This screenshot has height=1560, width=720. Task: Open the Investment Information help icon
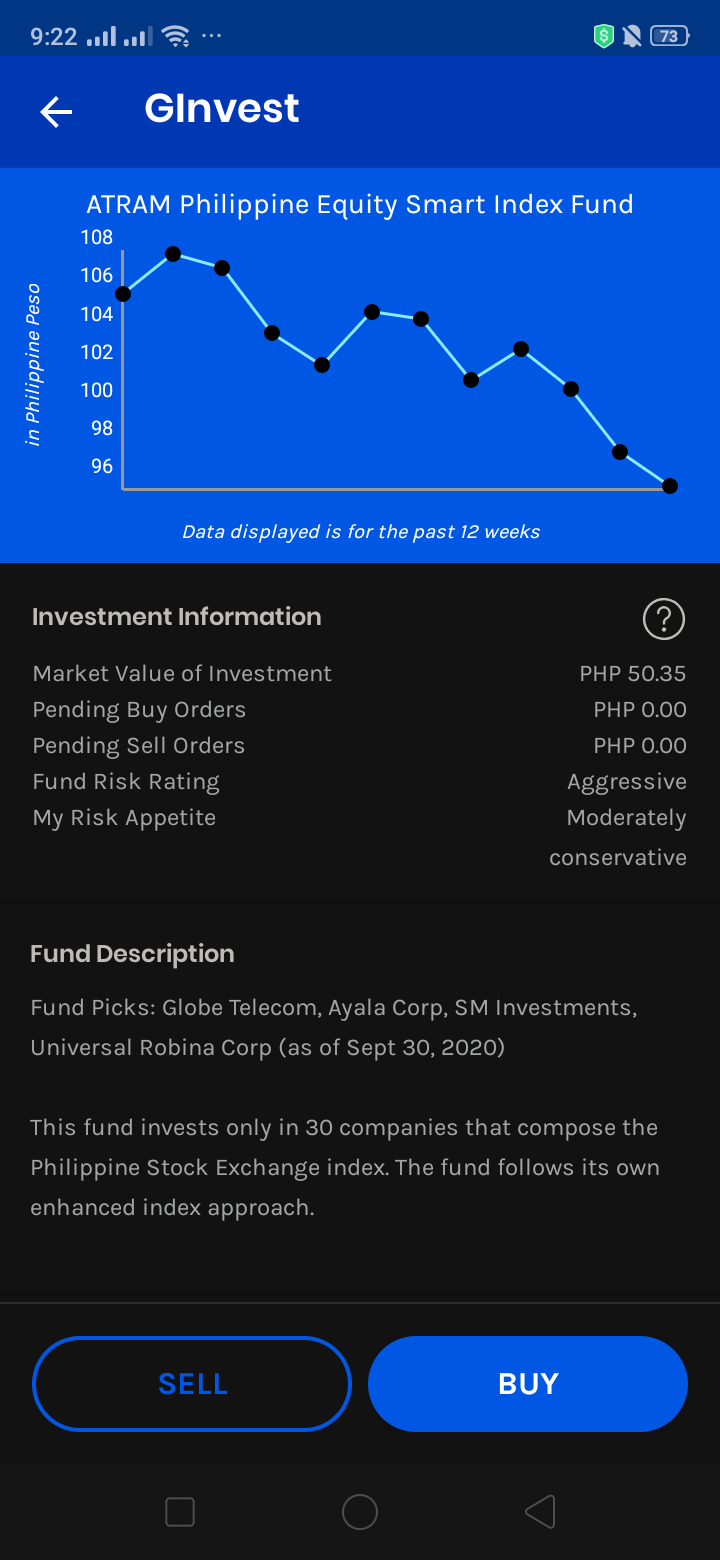(663, 619)
